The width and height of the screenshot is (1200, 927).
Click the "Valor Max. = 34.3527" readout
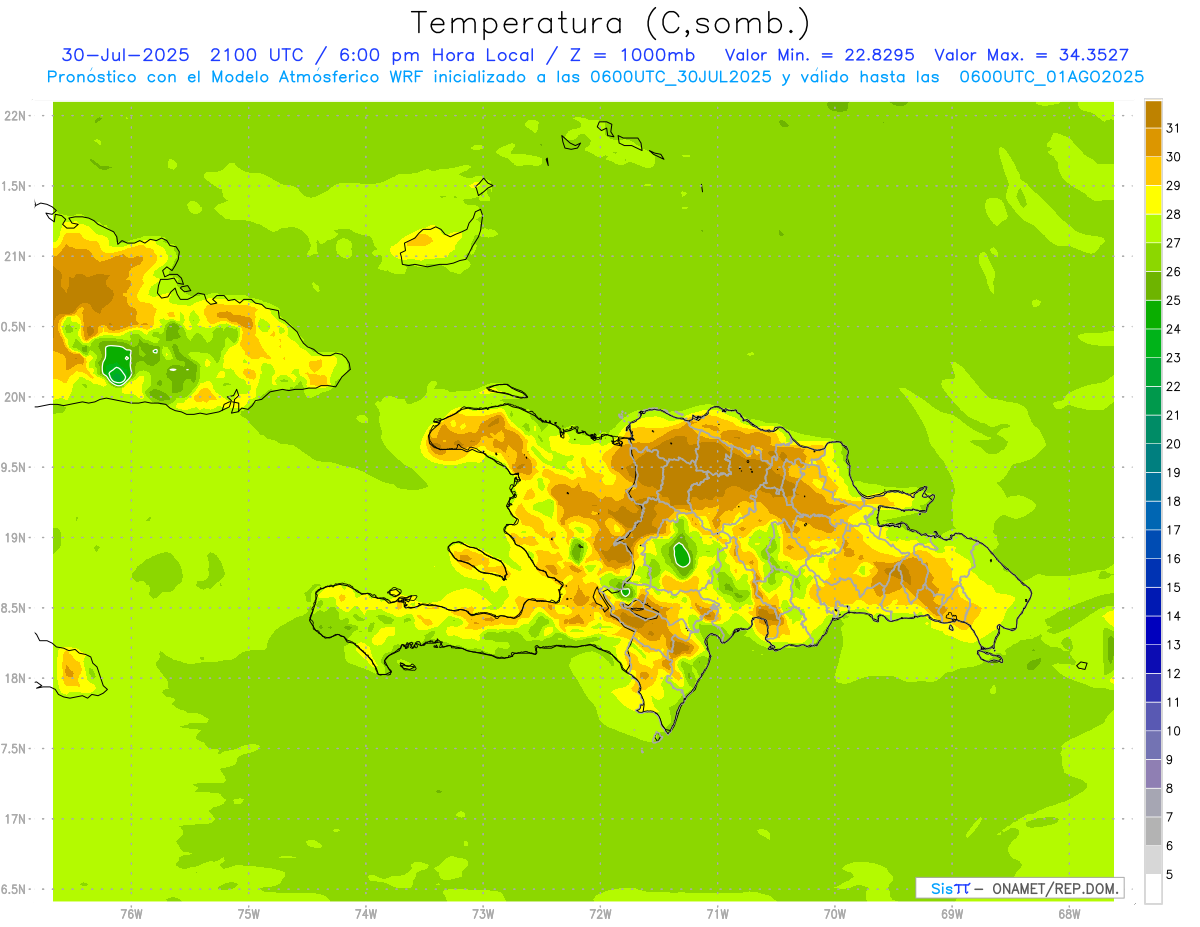1031,55
